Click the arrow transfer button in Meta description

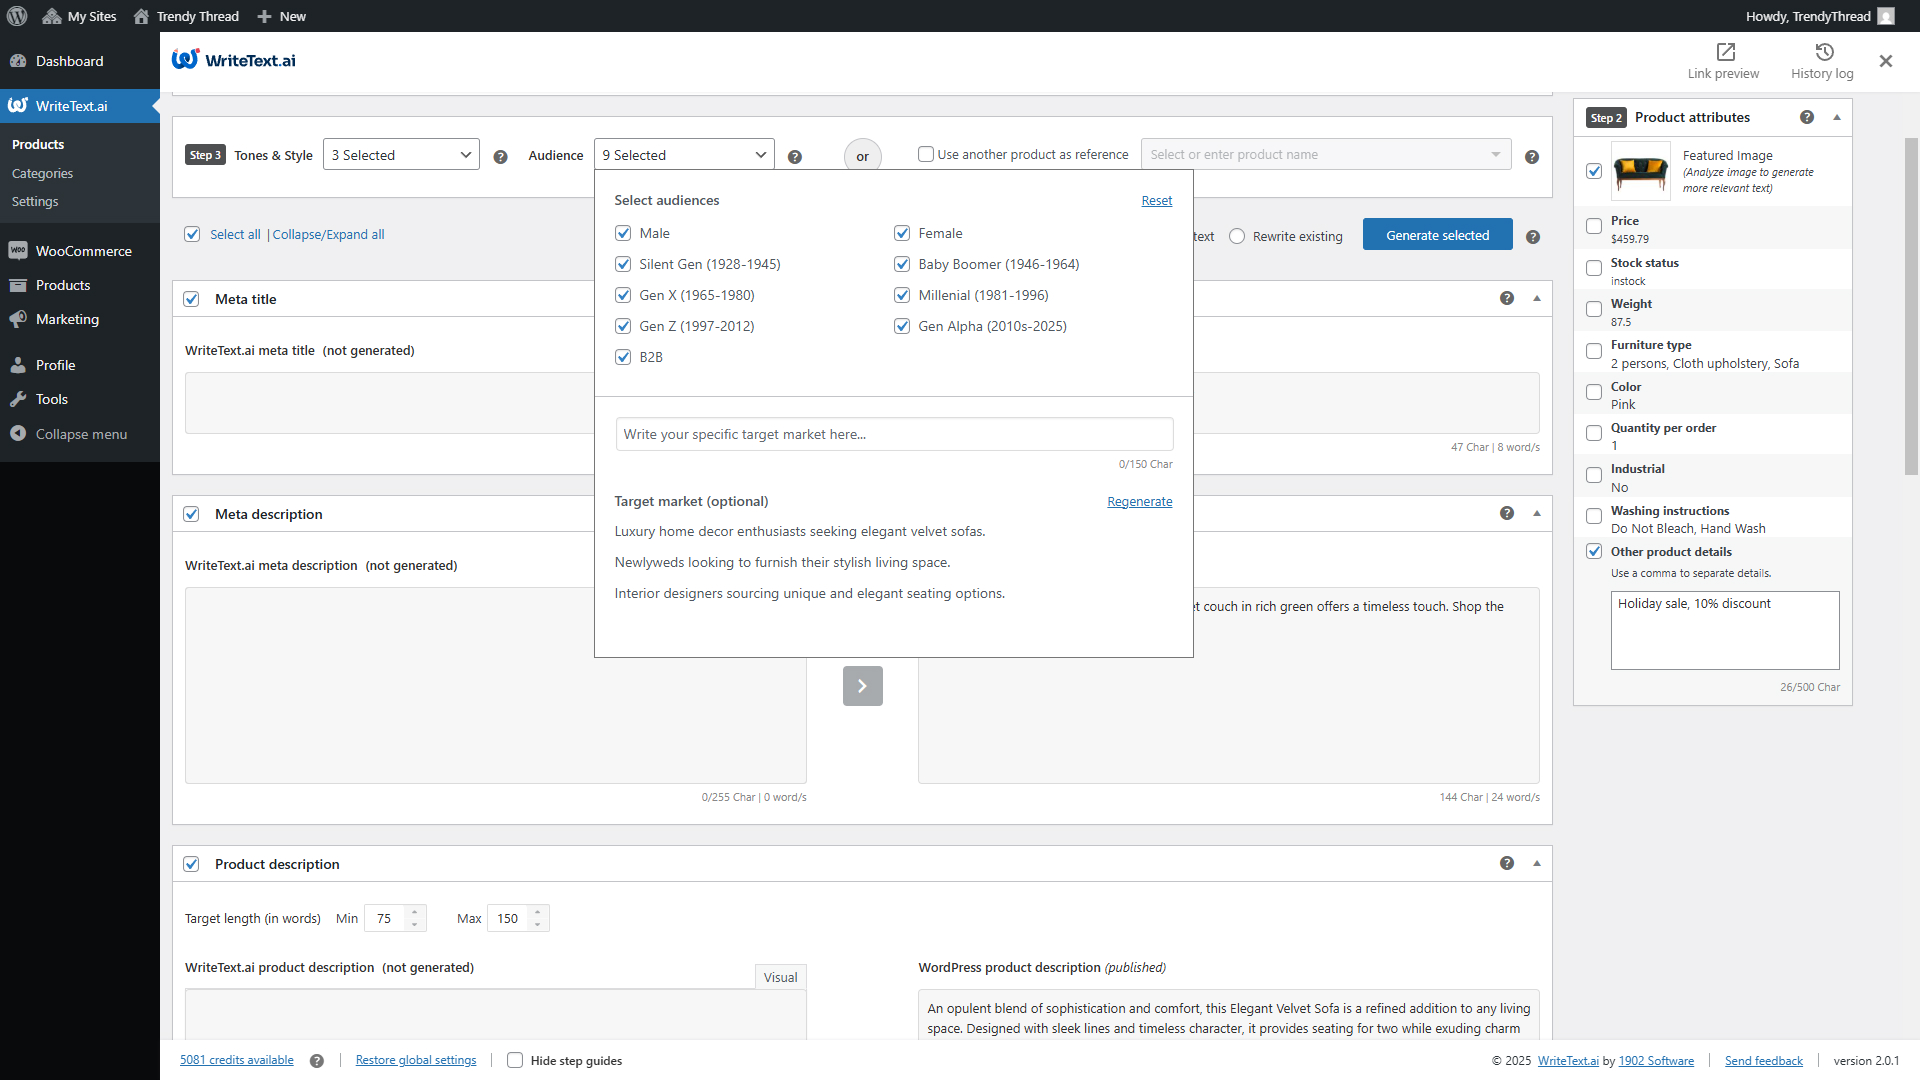tap(862, 686)
